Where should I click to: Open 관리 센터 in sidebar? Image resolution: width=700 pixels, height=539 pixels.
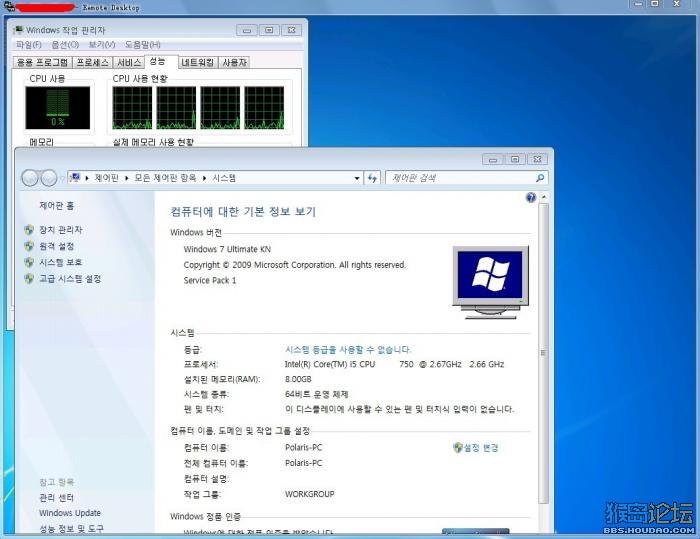[56, 497]
